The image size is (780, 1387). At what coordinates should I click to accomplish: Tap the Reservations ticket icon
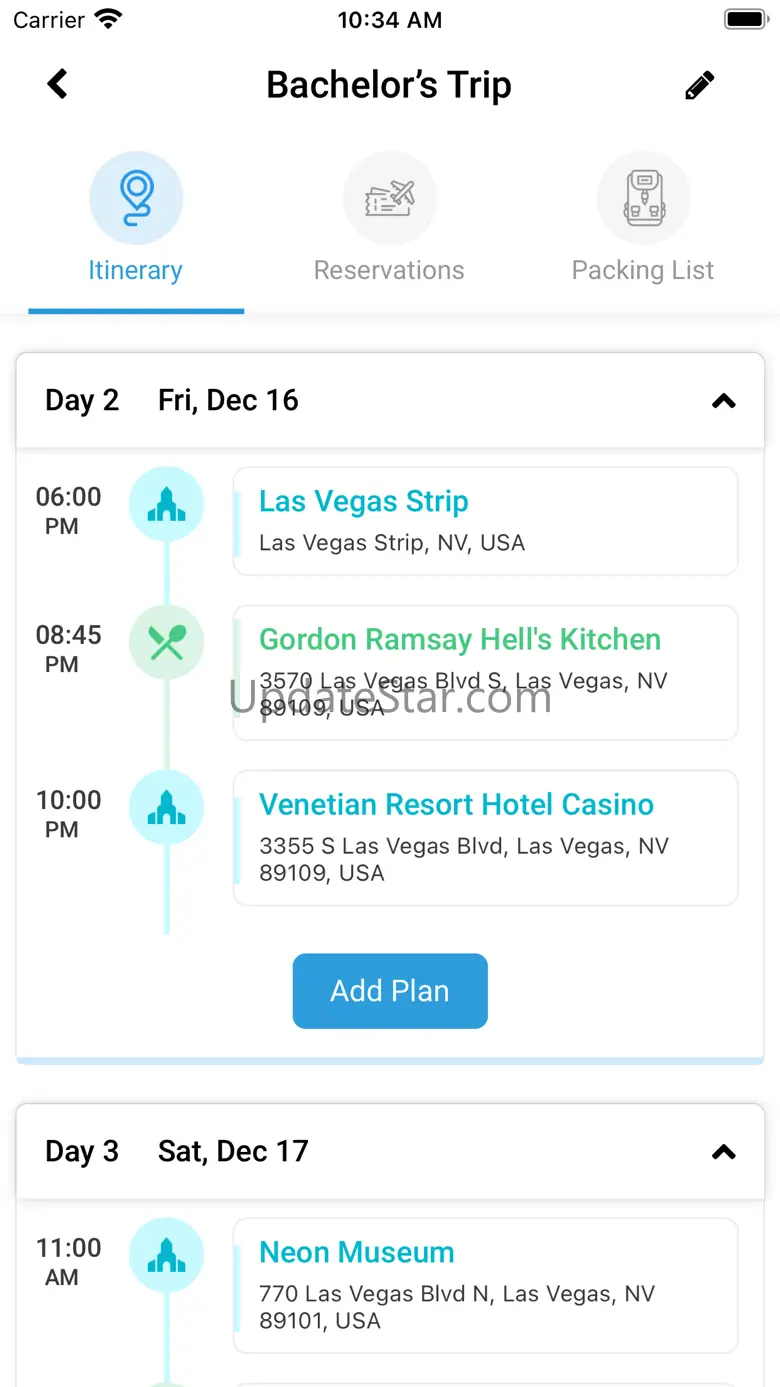click(389, 197)
